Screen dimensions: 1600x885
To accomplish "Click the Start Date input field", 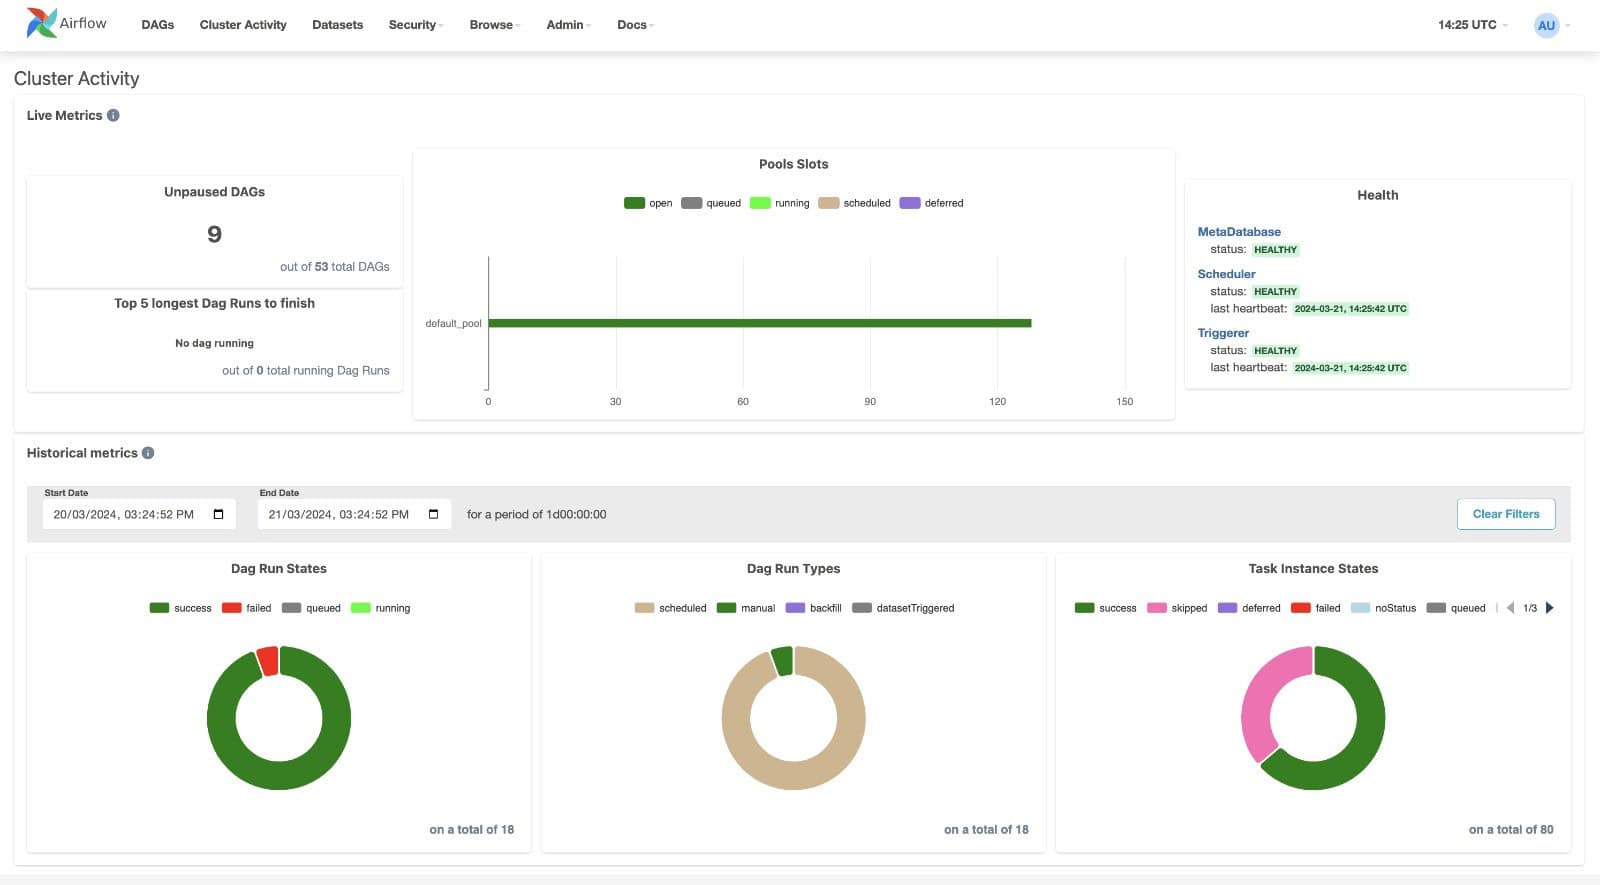I will click(139, 514).
